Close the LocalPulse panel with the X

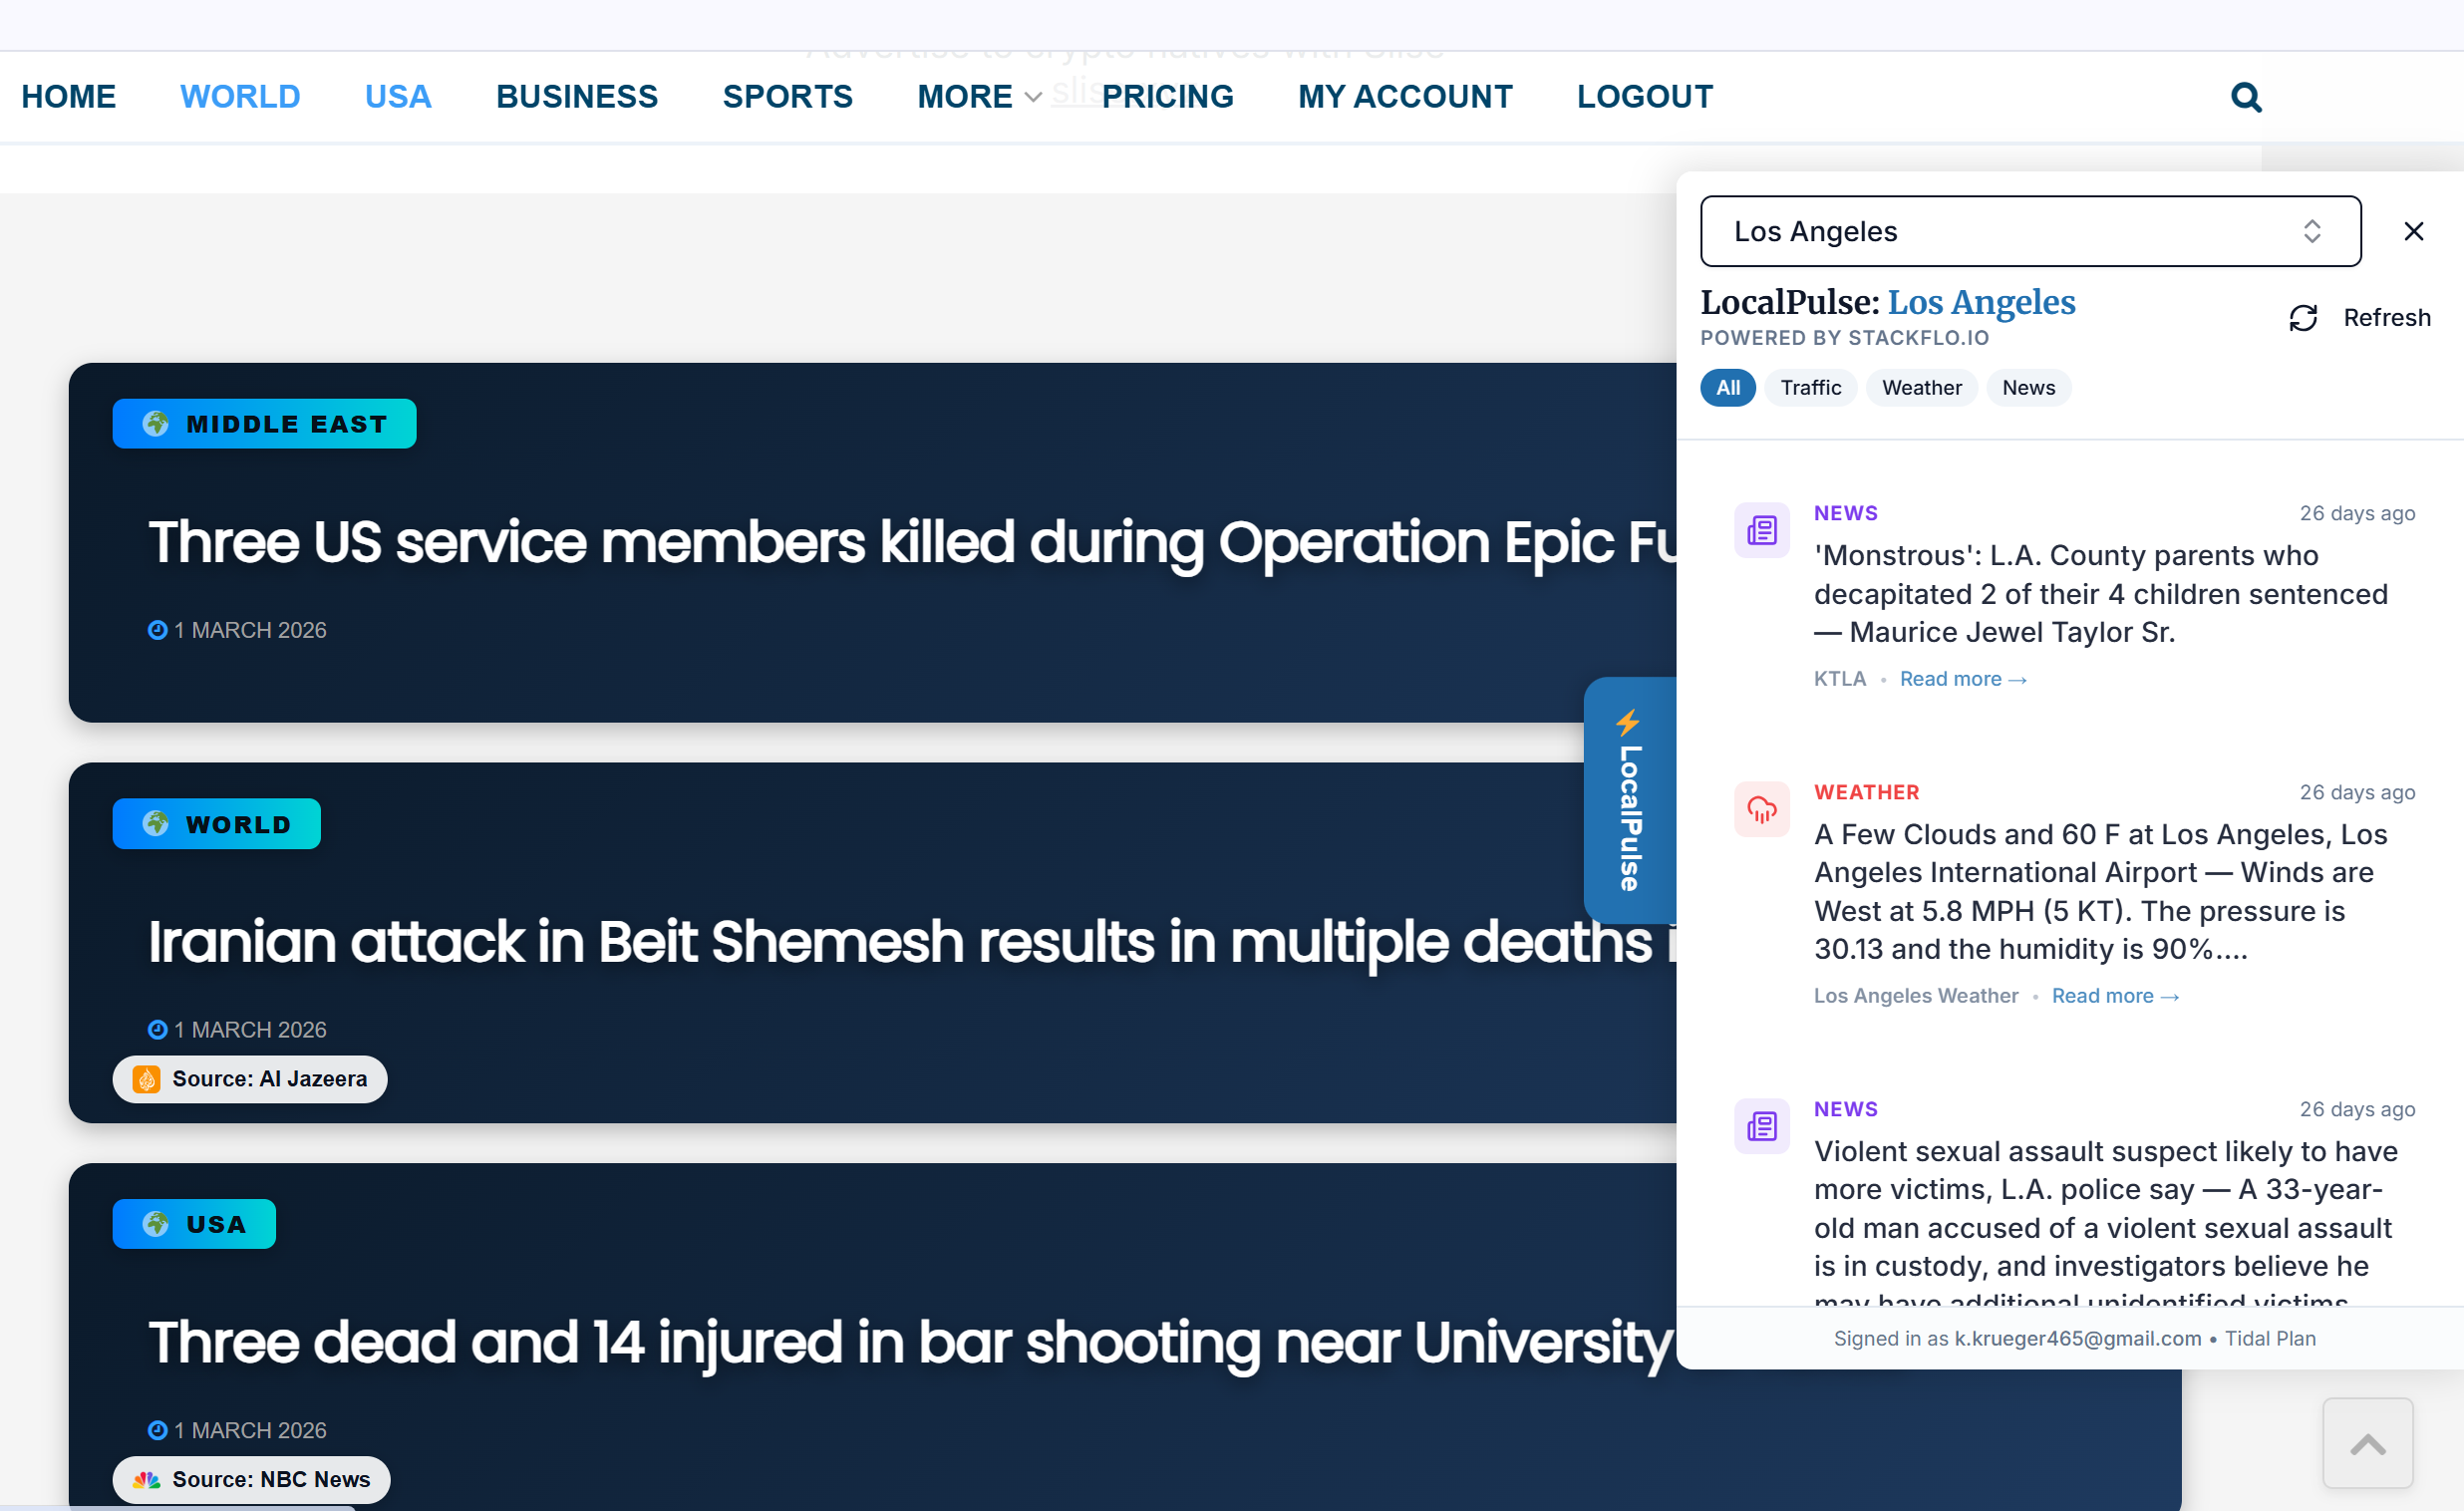click(2414, 231)
